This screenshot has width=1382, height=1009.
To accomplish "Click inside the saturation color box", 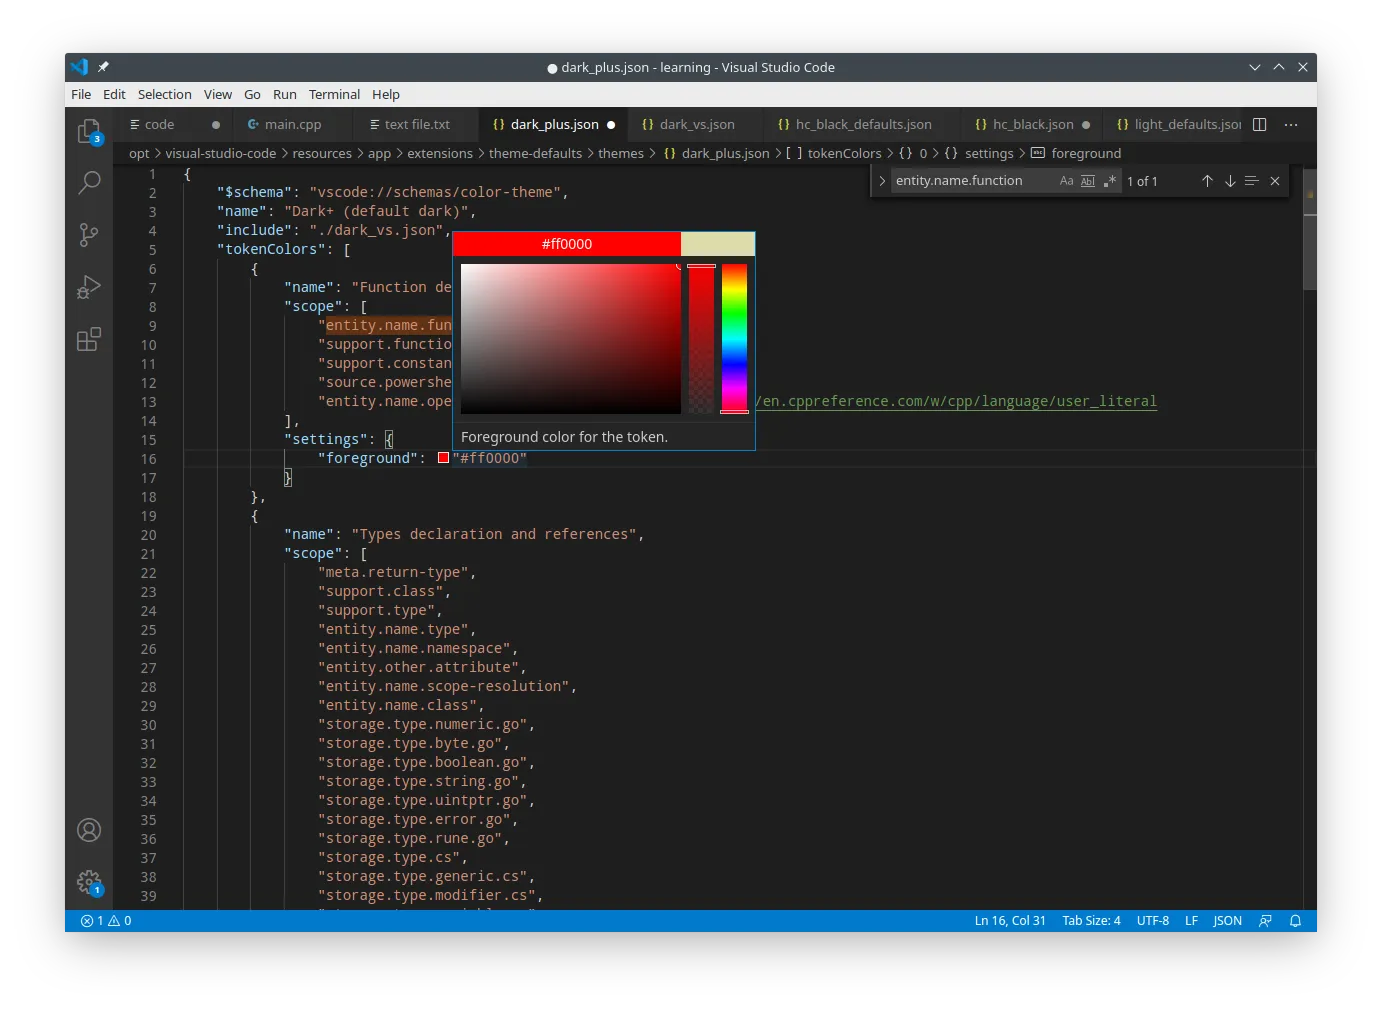I will pyautogui.click(x=571, y=339).
